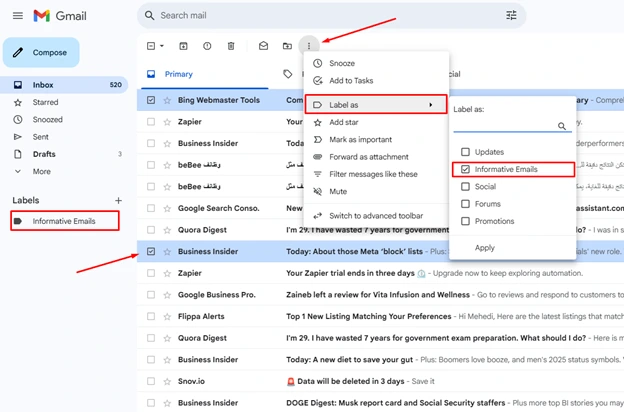This screenshot has width=624, height=412.
Task: Choose Forward as attachment
Action: 376,157
